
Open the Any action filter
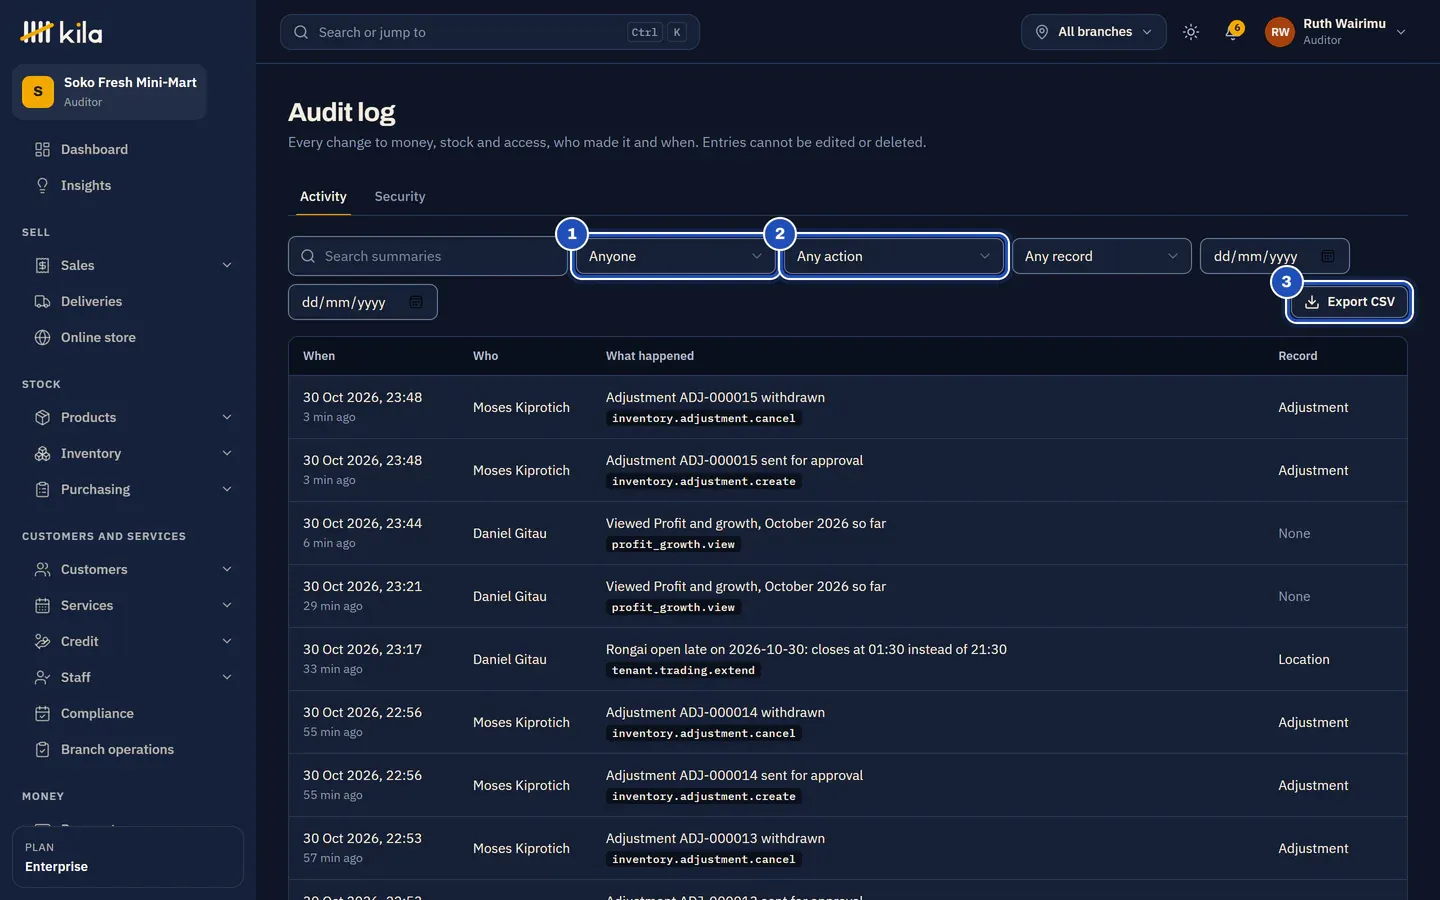point(894,256)
